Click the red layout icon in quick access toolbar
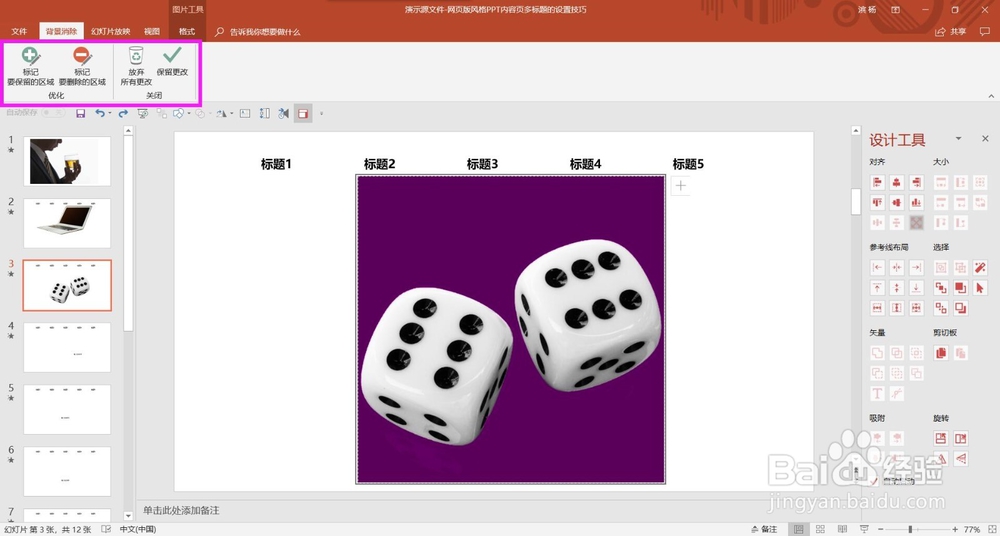1000x536 pixels. click(303, 114)
